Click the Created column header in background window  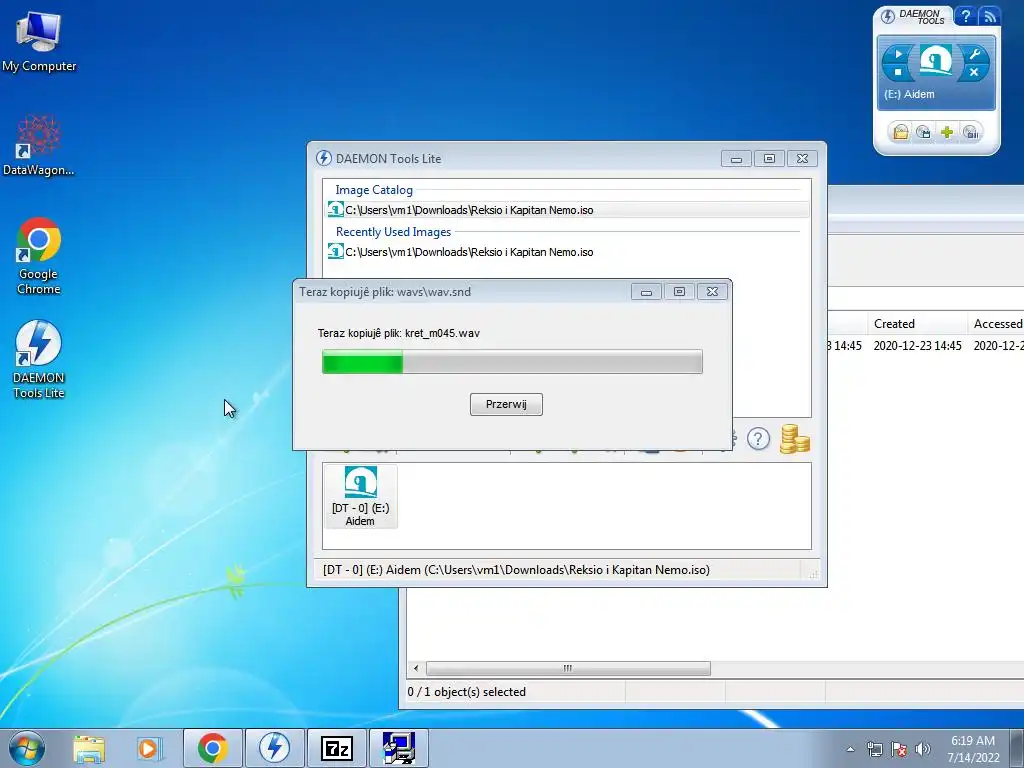917,324
